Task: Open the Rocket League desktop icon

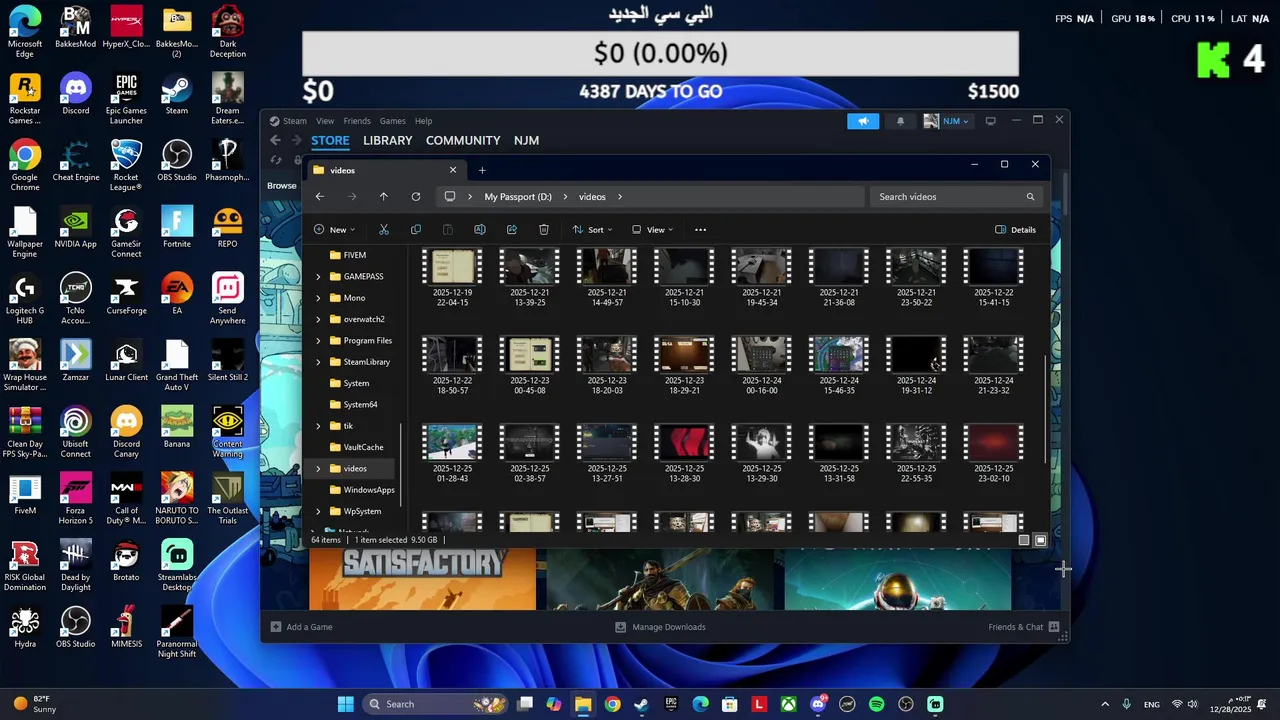Action: [126, 165]
